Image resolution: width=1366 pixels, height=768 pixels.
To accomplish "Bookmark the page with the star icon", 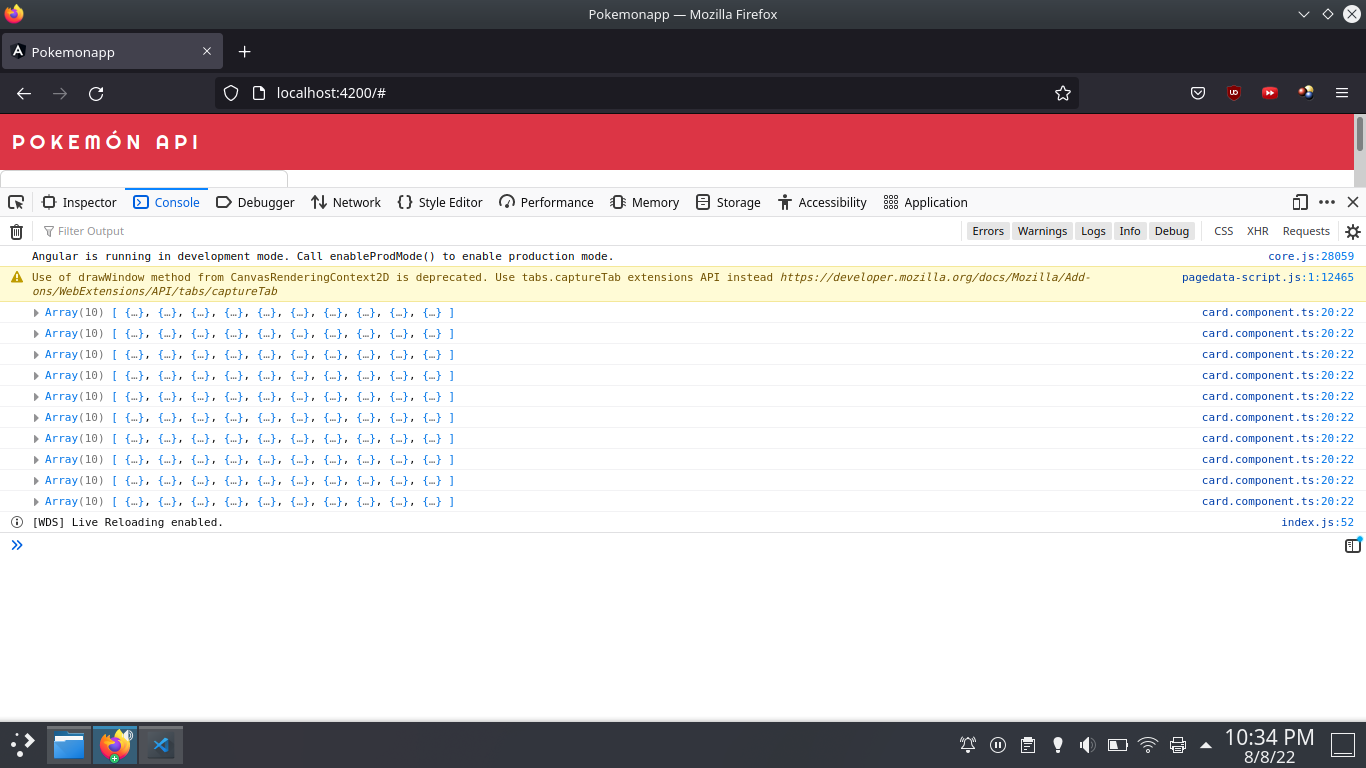I will 1063,92.
